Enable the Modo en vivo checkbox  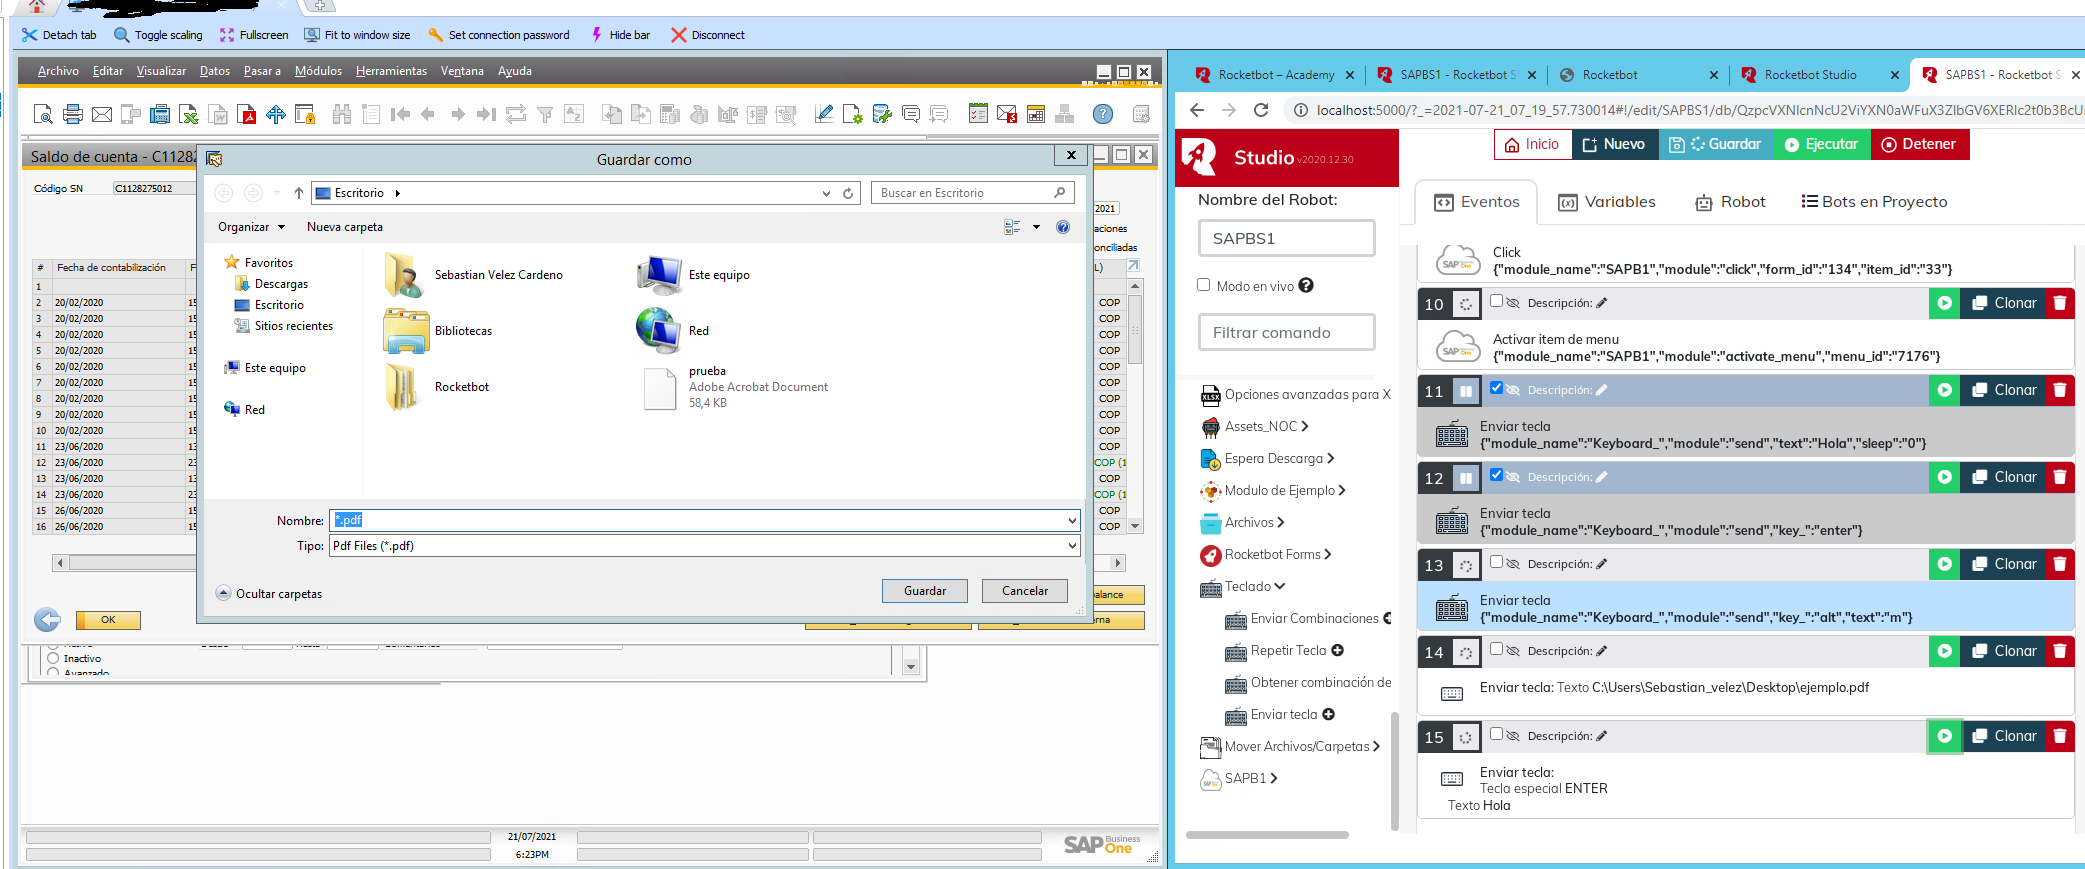pyautogui.click(x=1204, y=285)
